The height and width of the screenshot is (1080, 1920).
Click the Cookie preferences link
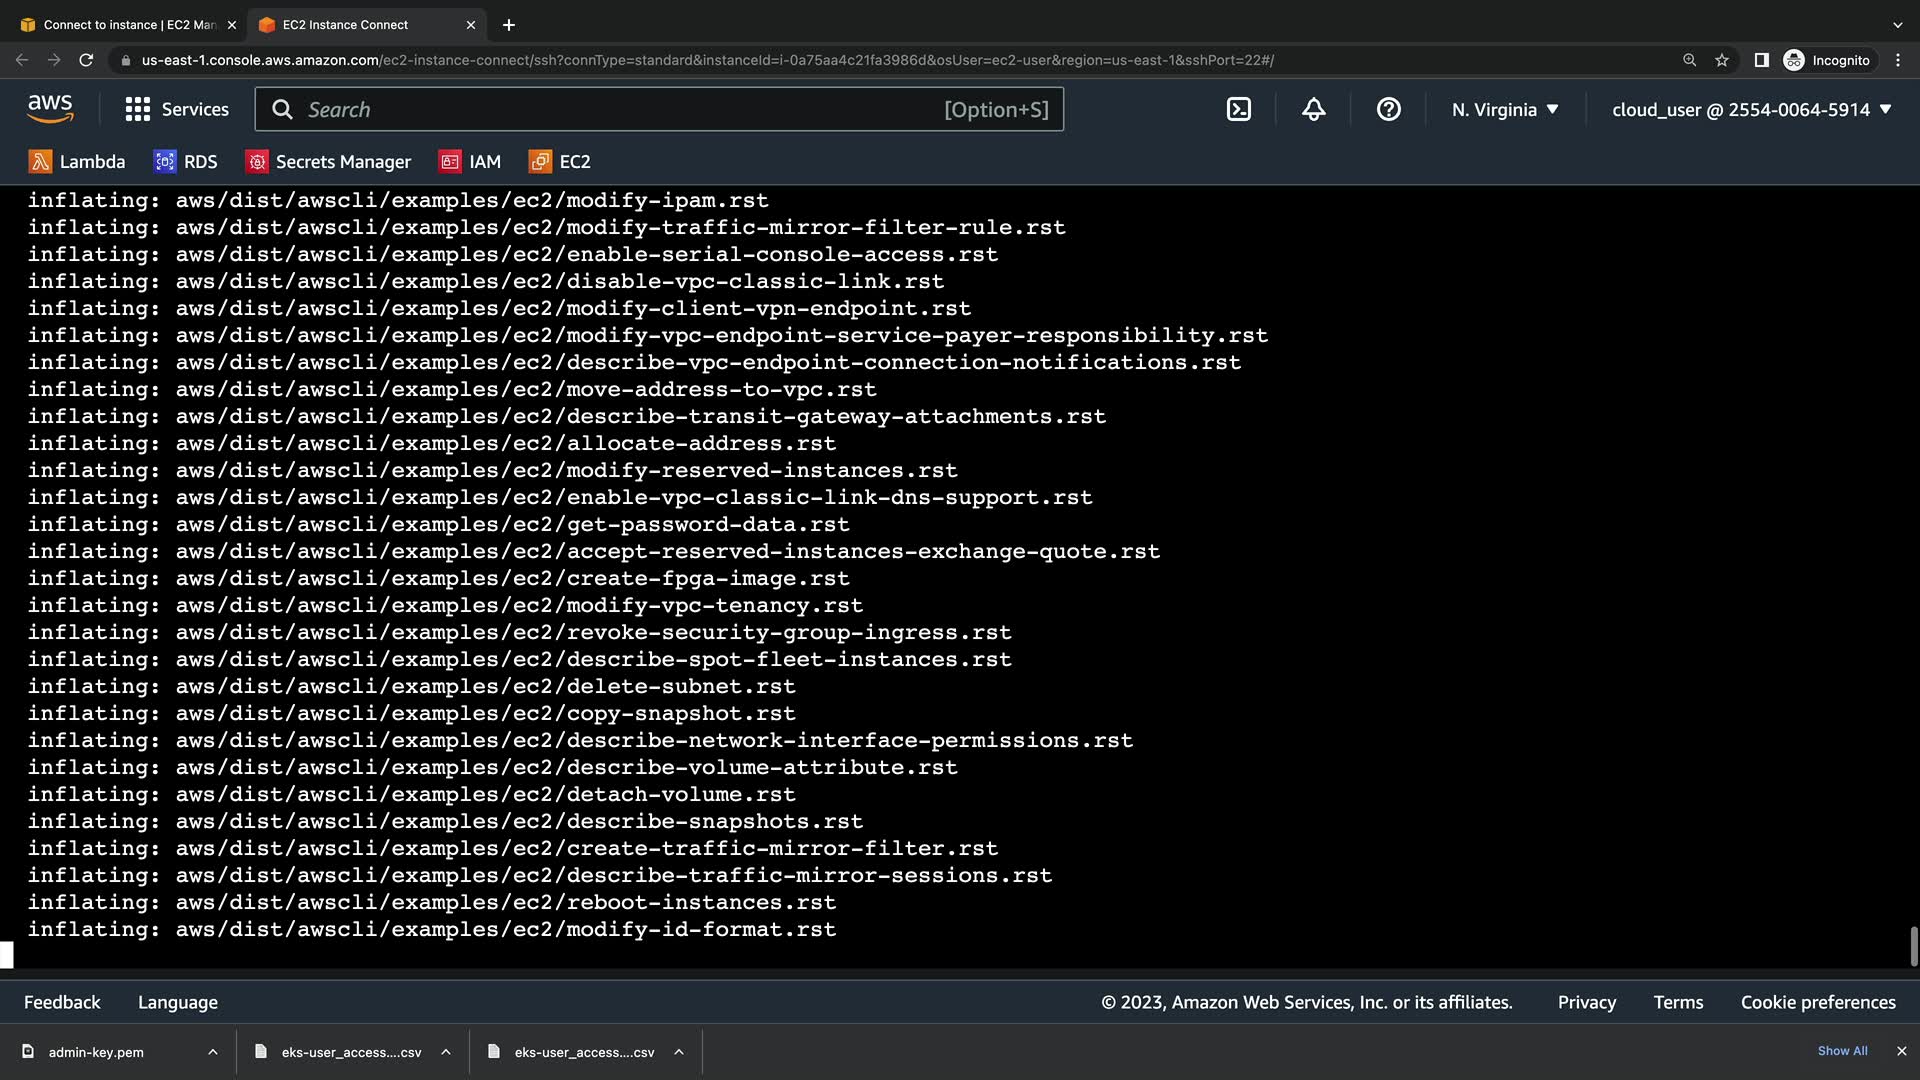pos(1817,1002)
